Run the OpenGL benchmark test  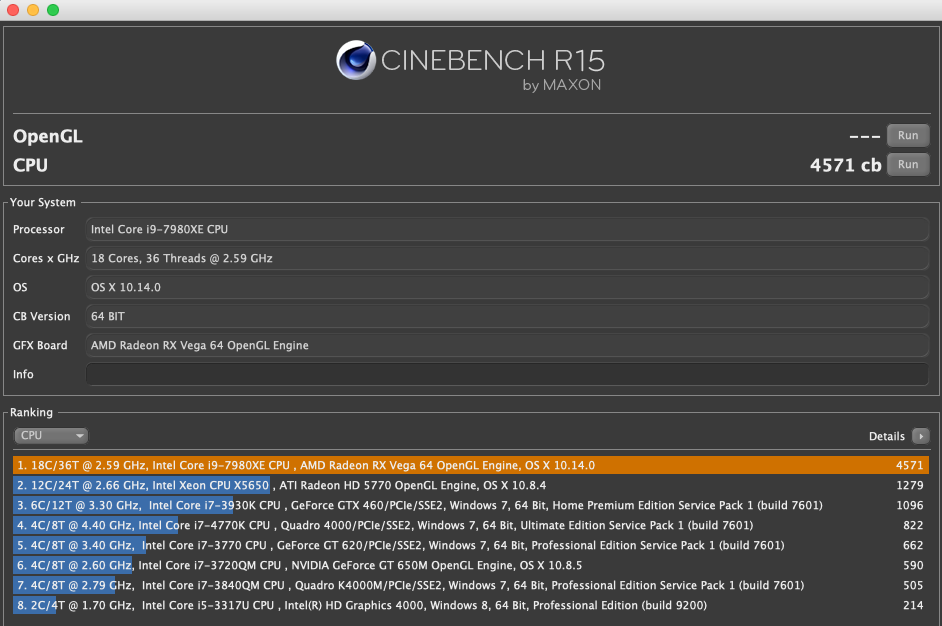pyautogui.click(x=908, y=135)
